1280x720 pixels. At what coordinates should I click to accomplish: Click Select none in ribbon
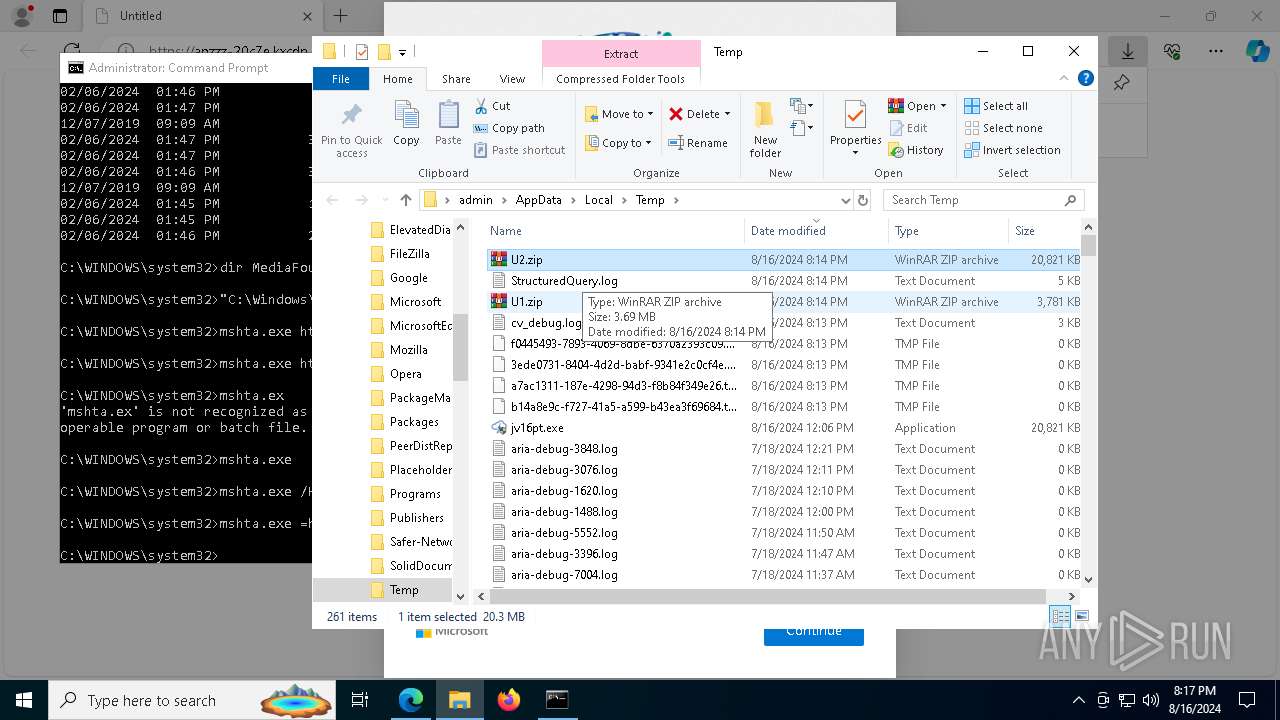(1003, 128)
